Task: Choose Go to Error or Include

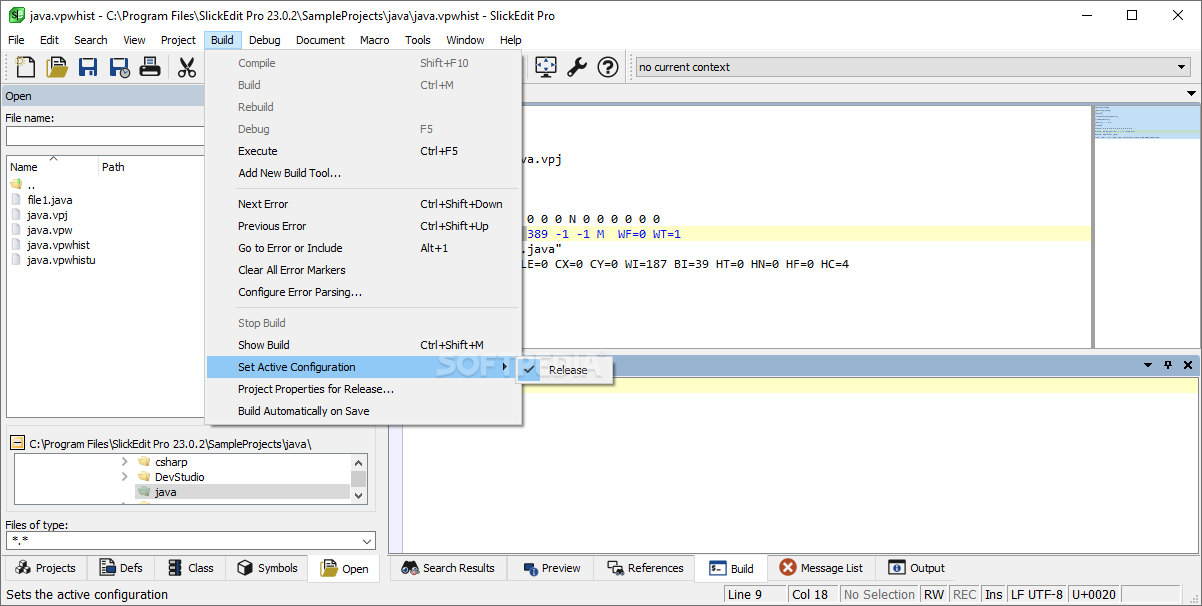Action: 363,248
